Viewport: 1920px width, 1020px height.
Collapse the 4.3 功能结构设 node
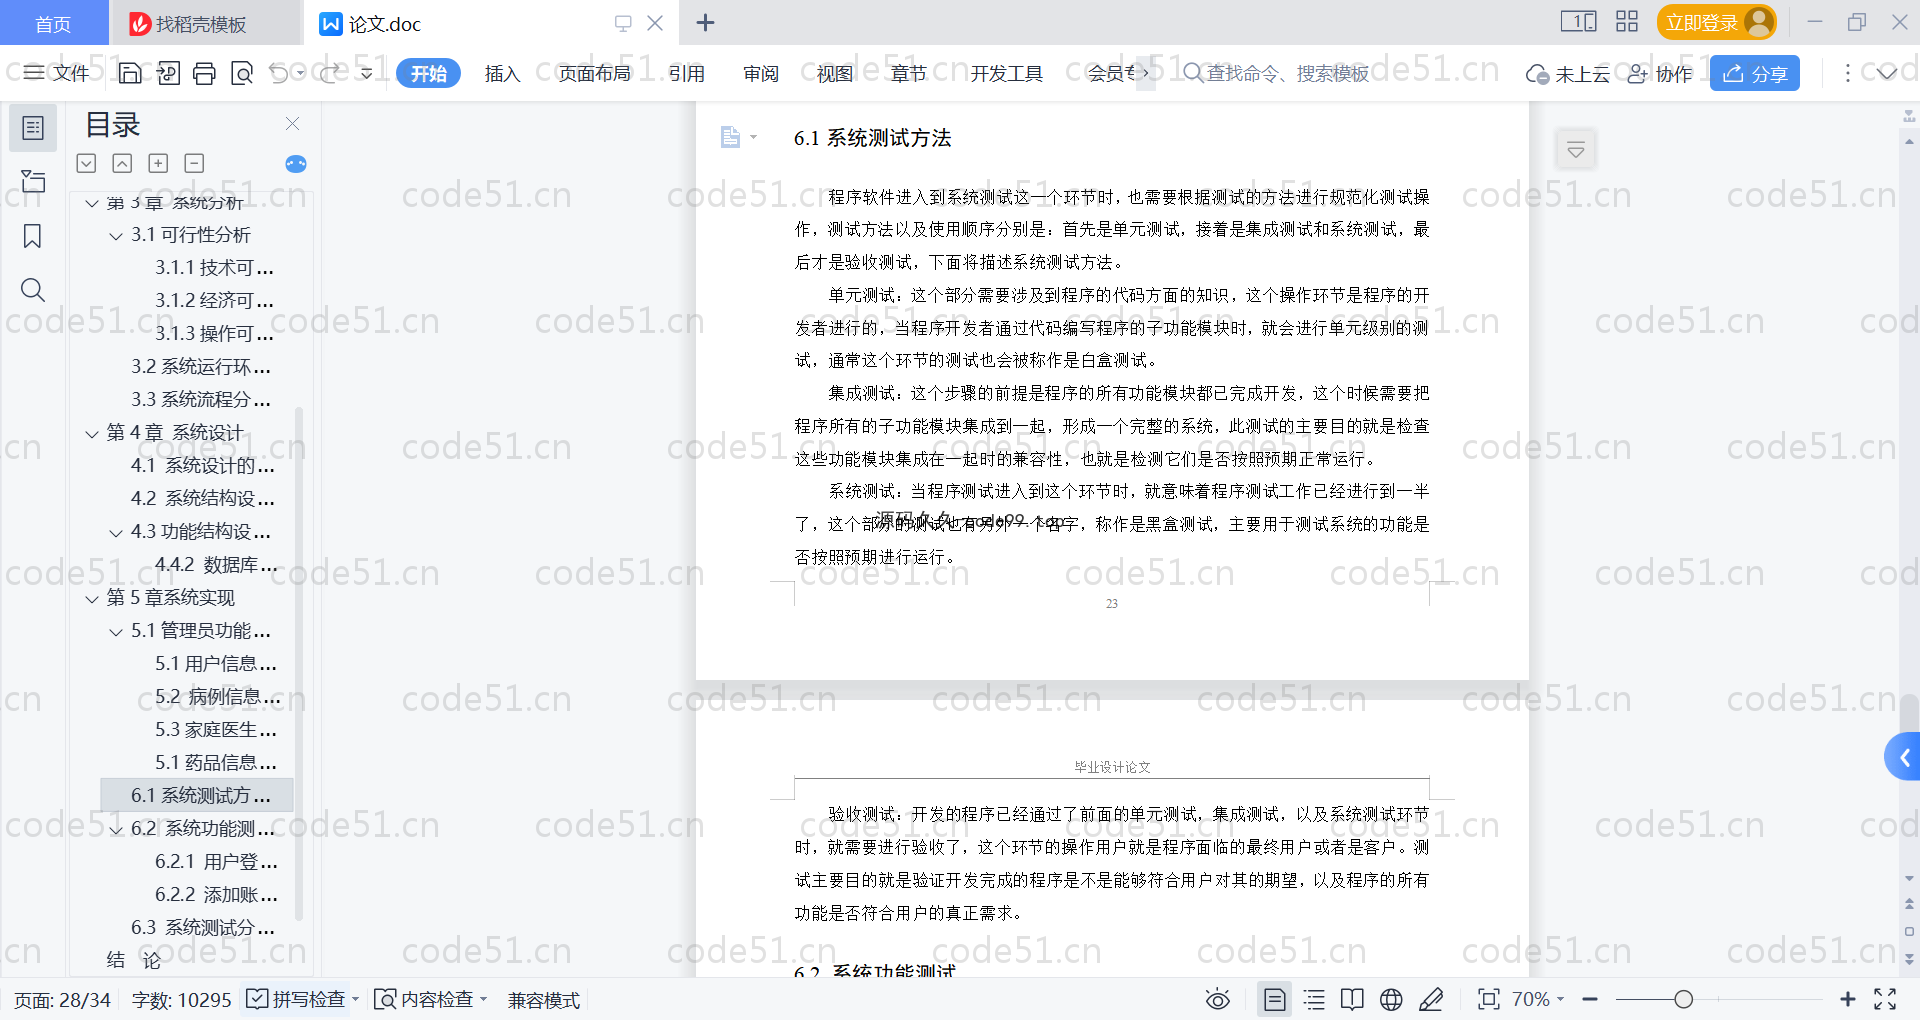click(116, 533)
